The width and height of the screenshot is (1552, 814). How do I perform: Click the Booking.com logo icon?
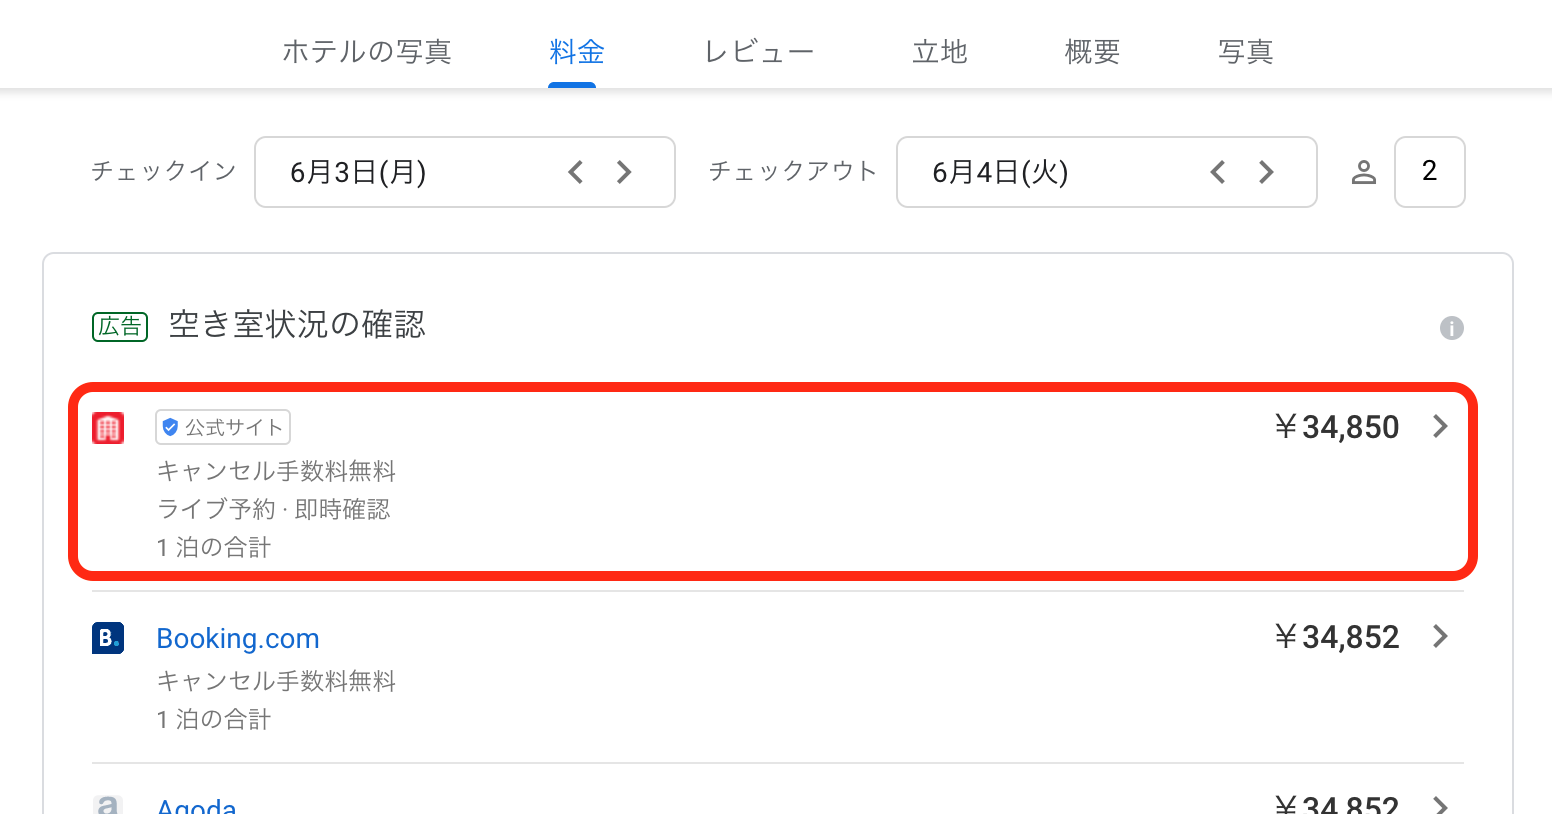click(x=108, y=638)
